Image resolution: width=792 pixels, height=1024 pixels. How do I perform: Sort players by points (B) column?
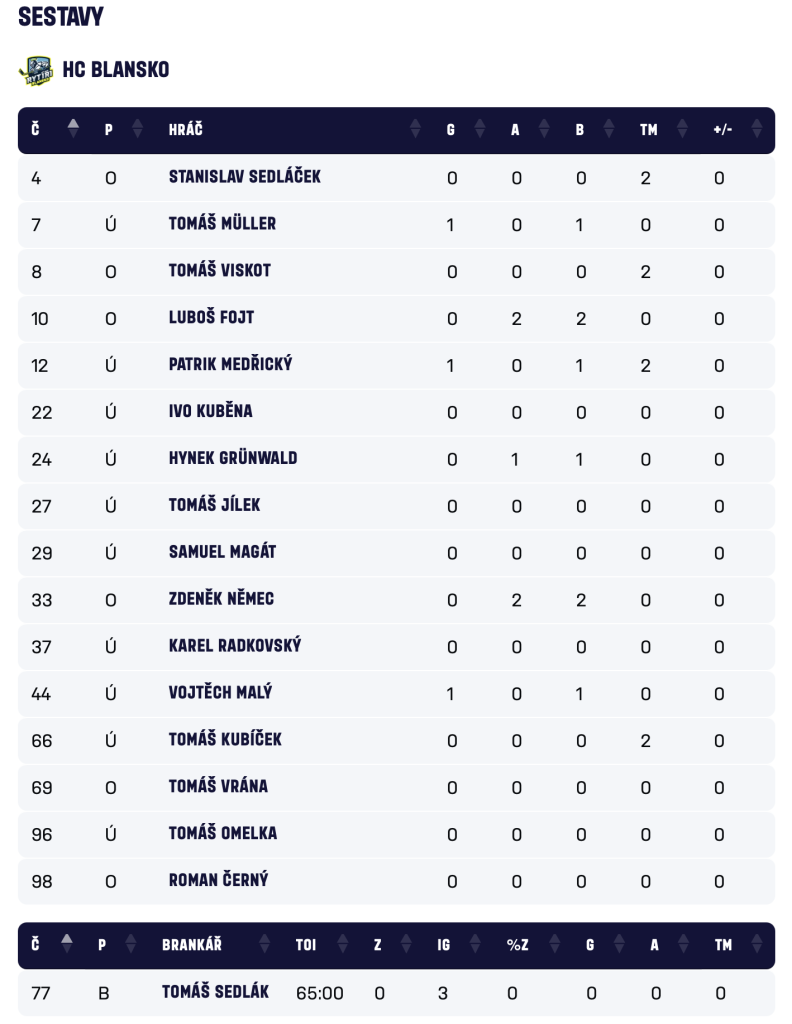point(609,130)
